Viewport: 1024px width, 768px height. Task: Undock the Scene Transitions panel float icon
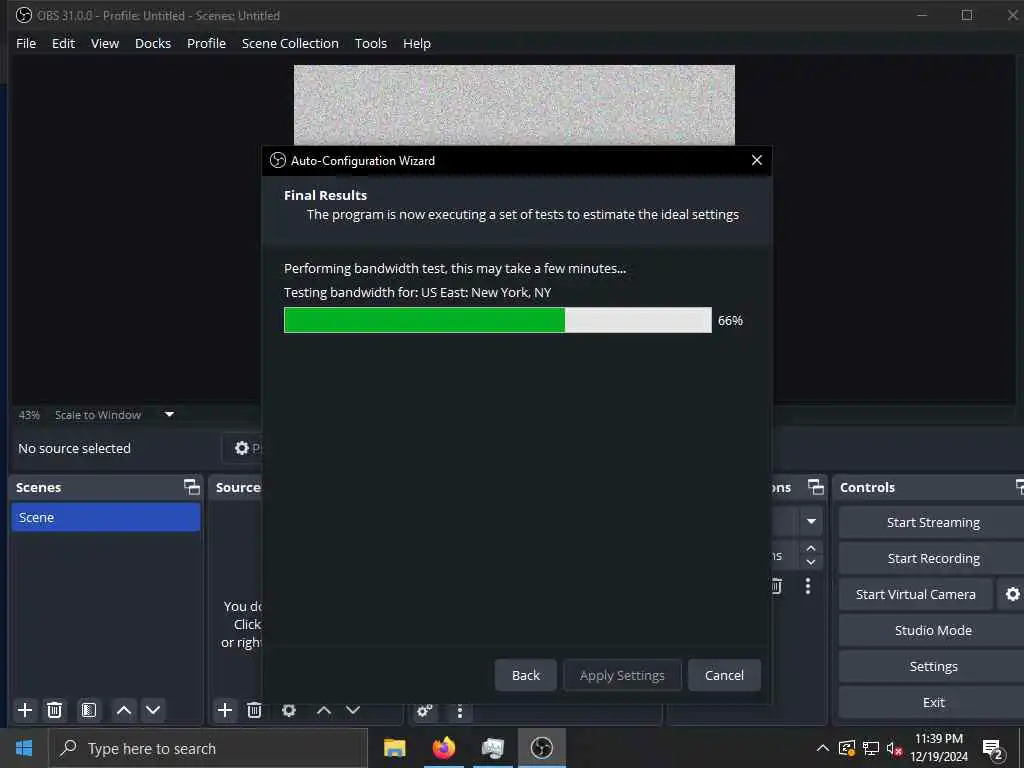pos(816,487)
